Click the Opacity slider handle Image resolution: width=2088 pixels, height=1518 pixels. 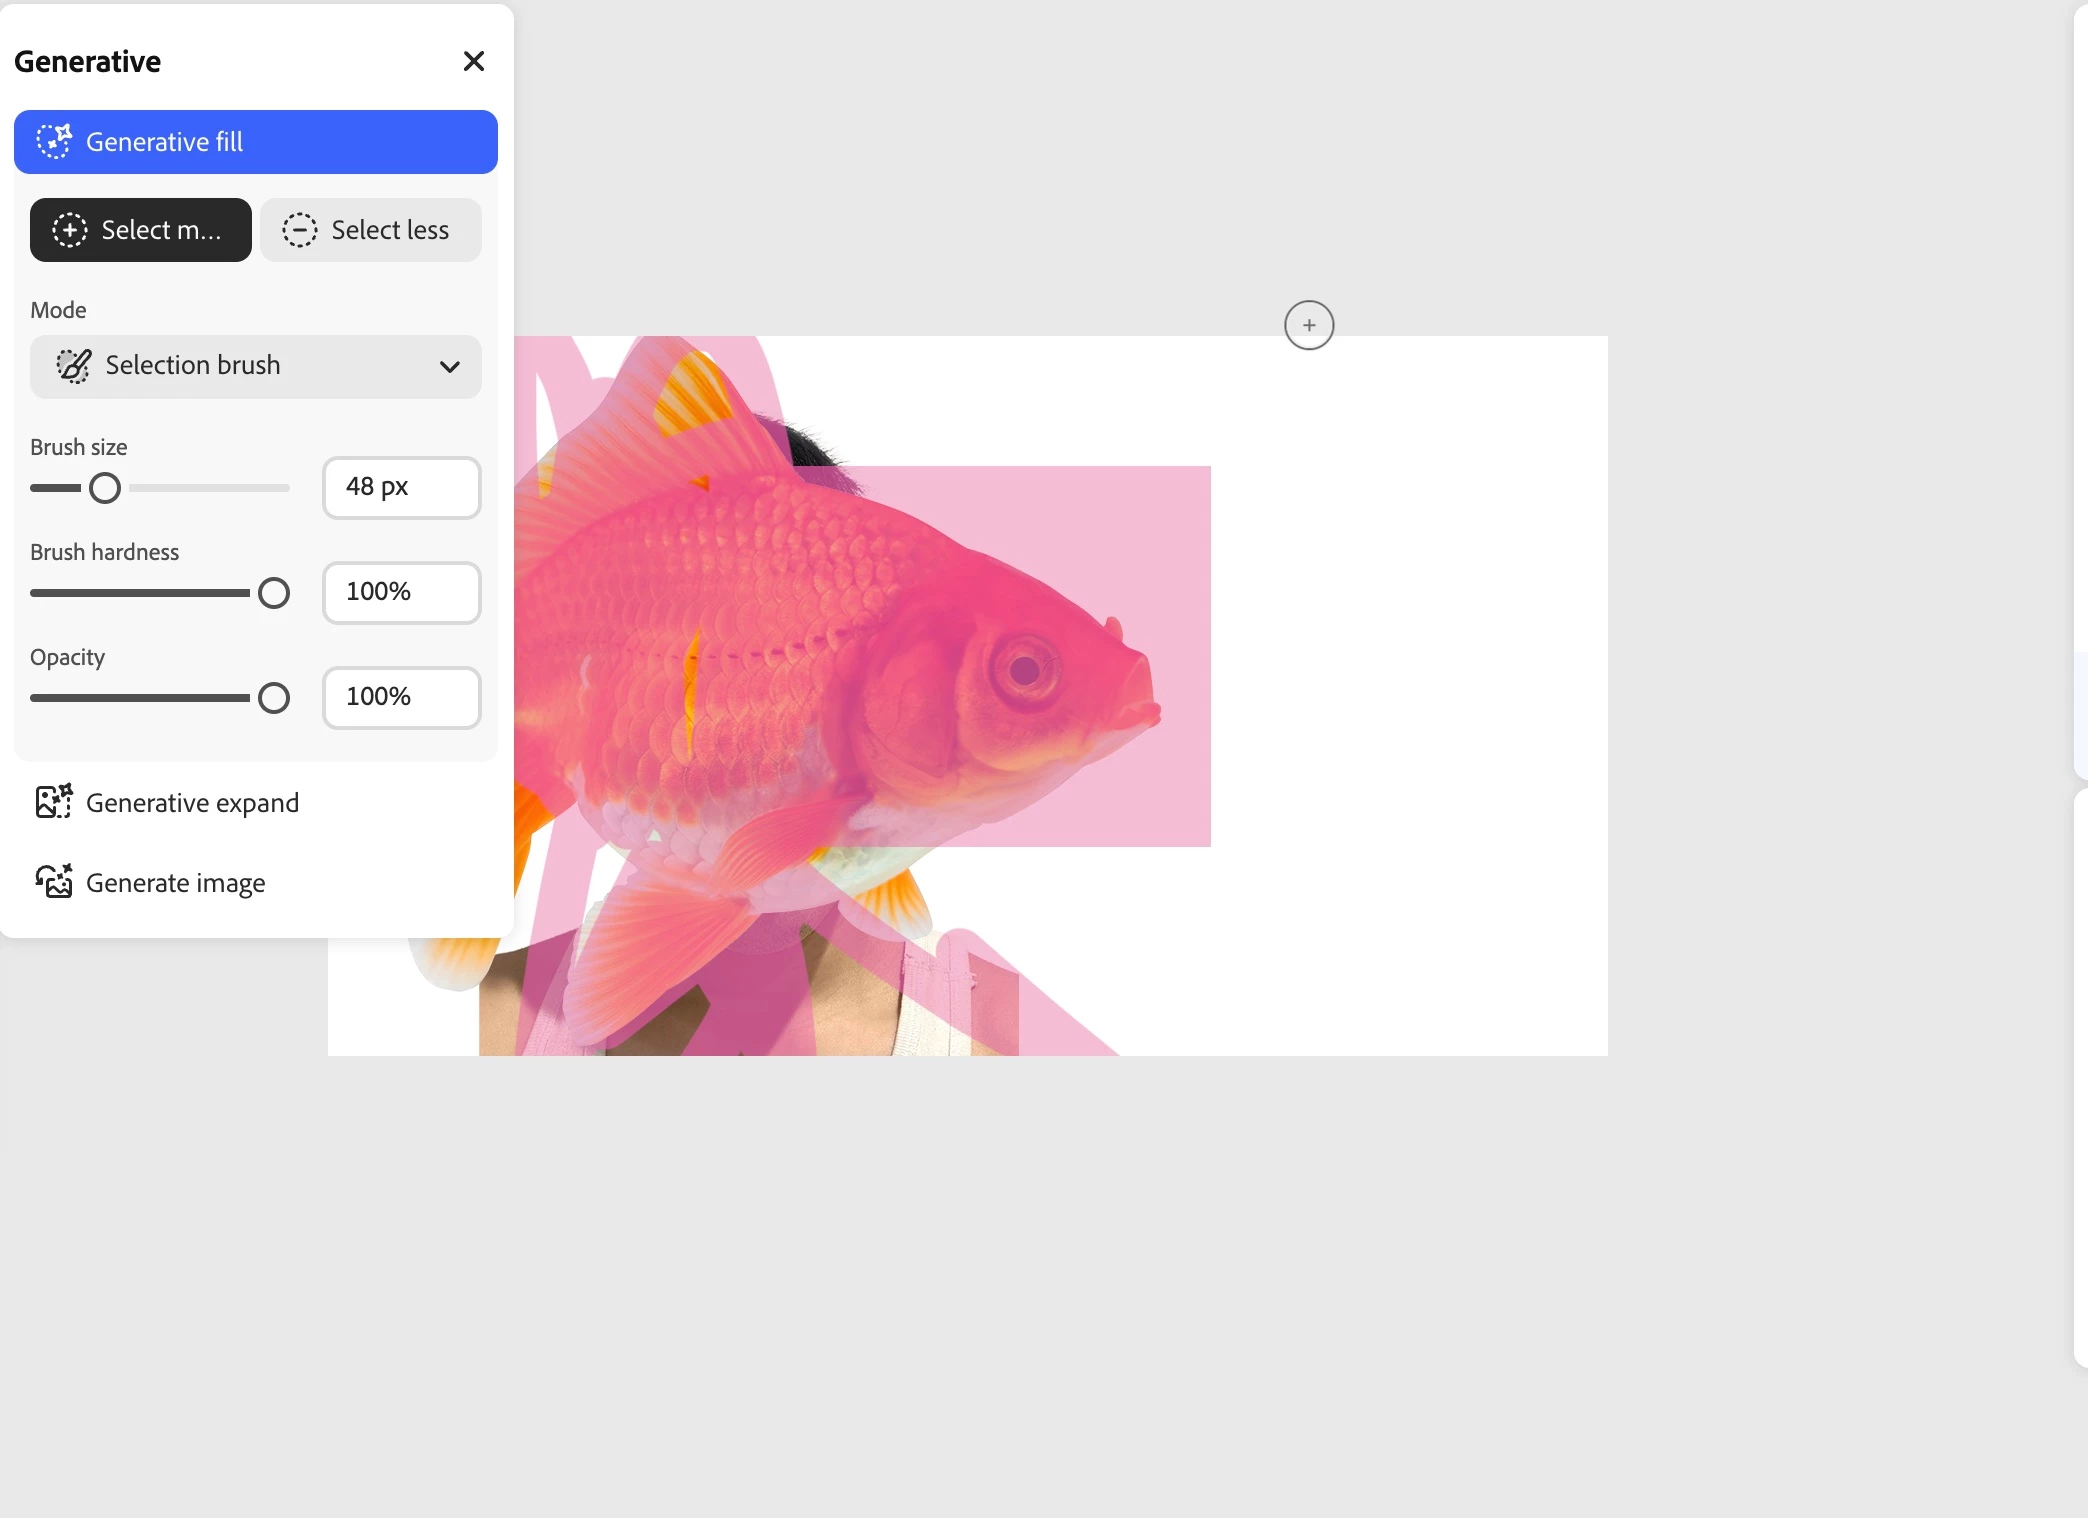[x=274, y=698]
